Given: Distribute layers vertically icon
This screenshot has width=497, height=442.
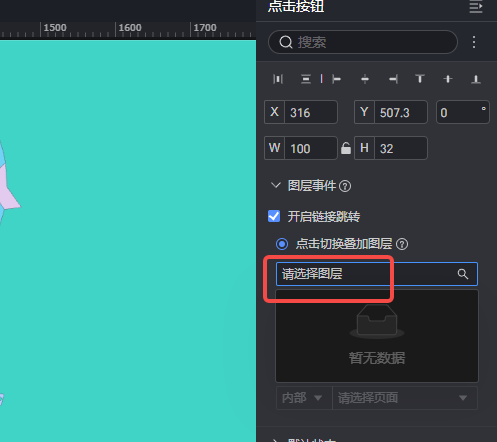Looking at the screenshot, I should click(x=306, y=79).
